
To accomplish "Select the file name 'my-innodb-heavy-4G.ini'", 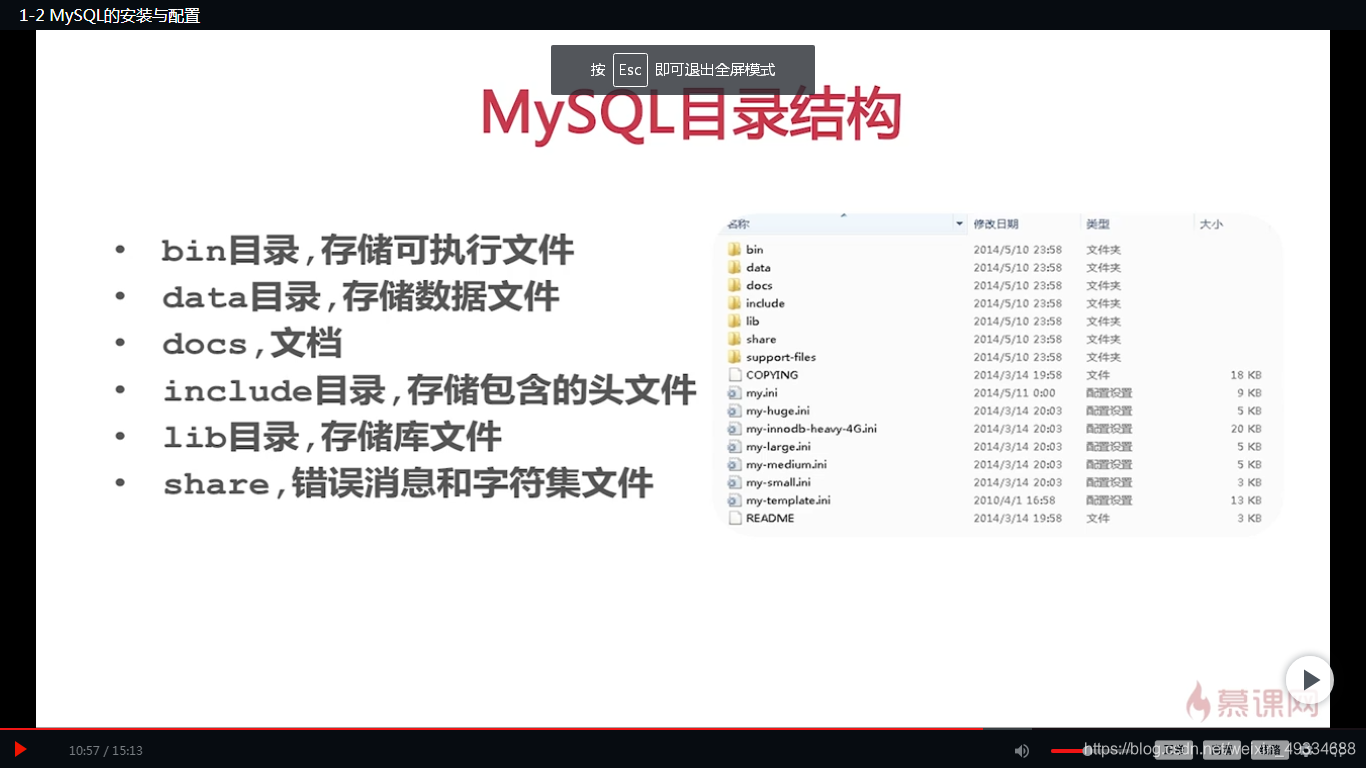I will (811, 429).
